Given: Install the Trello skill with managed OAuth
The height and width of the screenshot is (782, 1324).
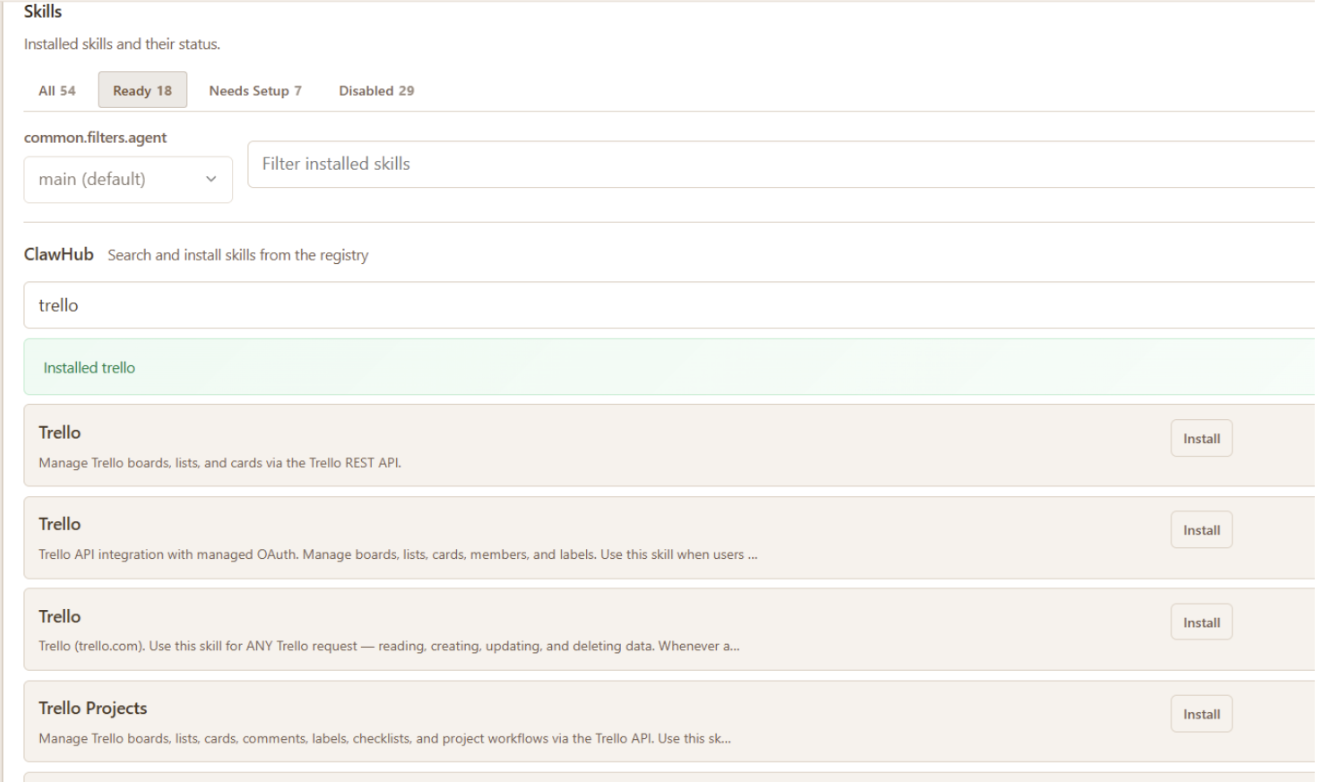Looking at the screenshot, I should tap(1201, 530).
